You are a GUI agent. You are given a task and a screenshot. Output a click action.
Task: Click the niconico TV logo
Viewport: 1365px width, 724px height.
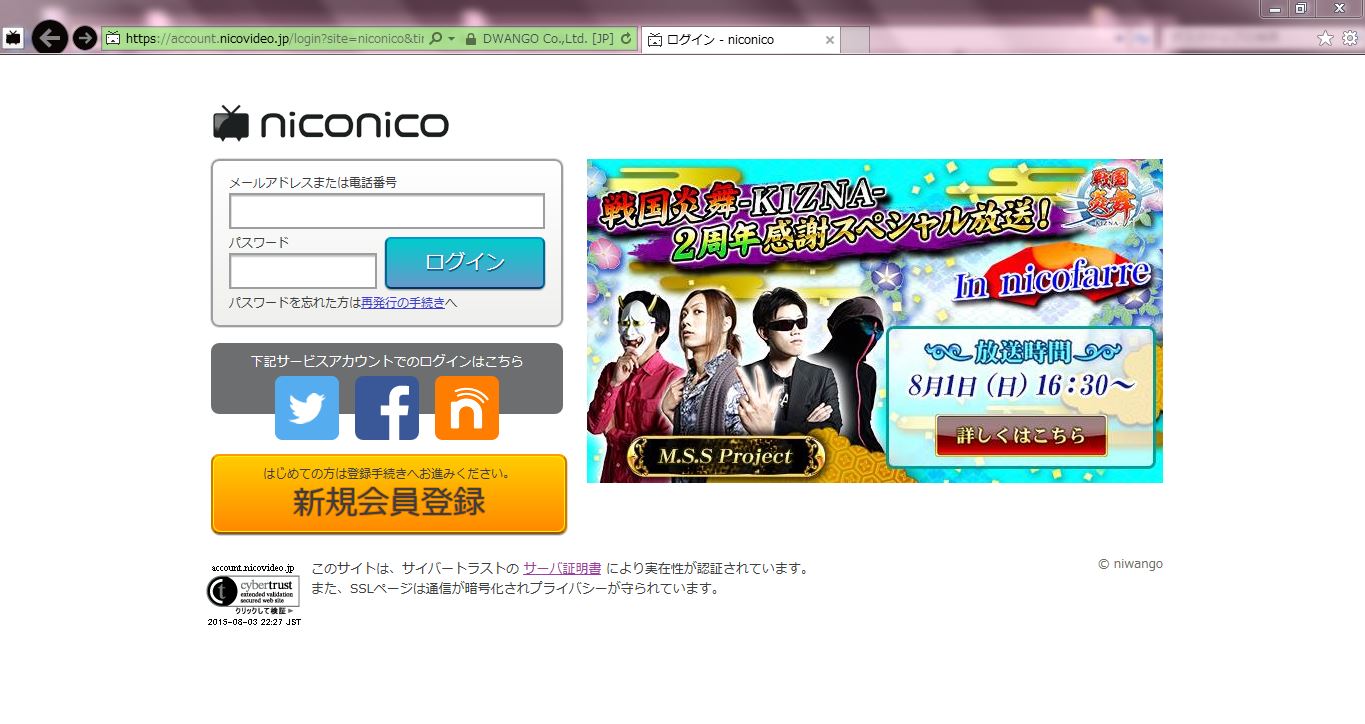331,124
